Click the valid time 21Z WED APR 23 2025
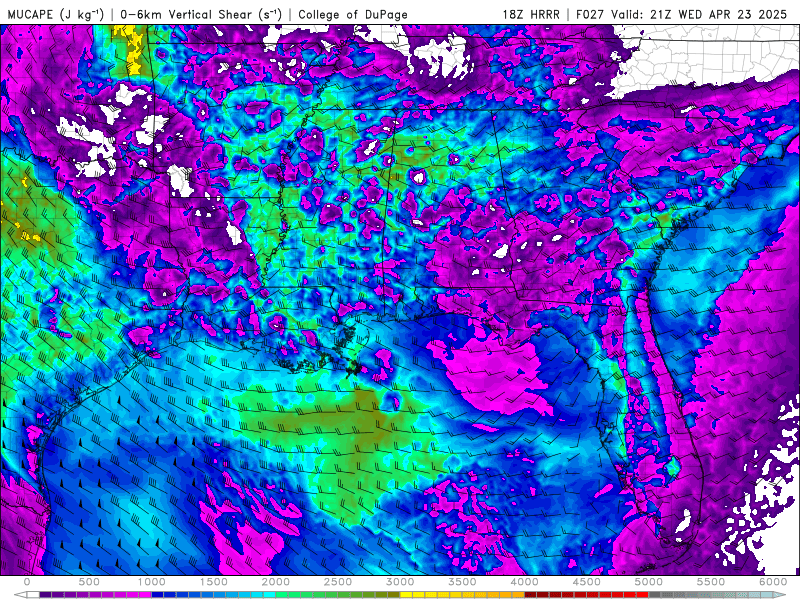 718,14
